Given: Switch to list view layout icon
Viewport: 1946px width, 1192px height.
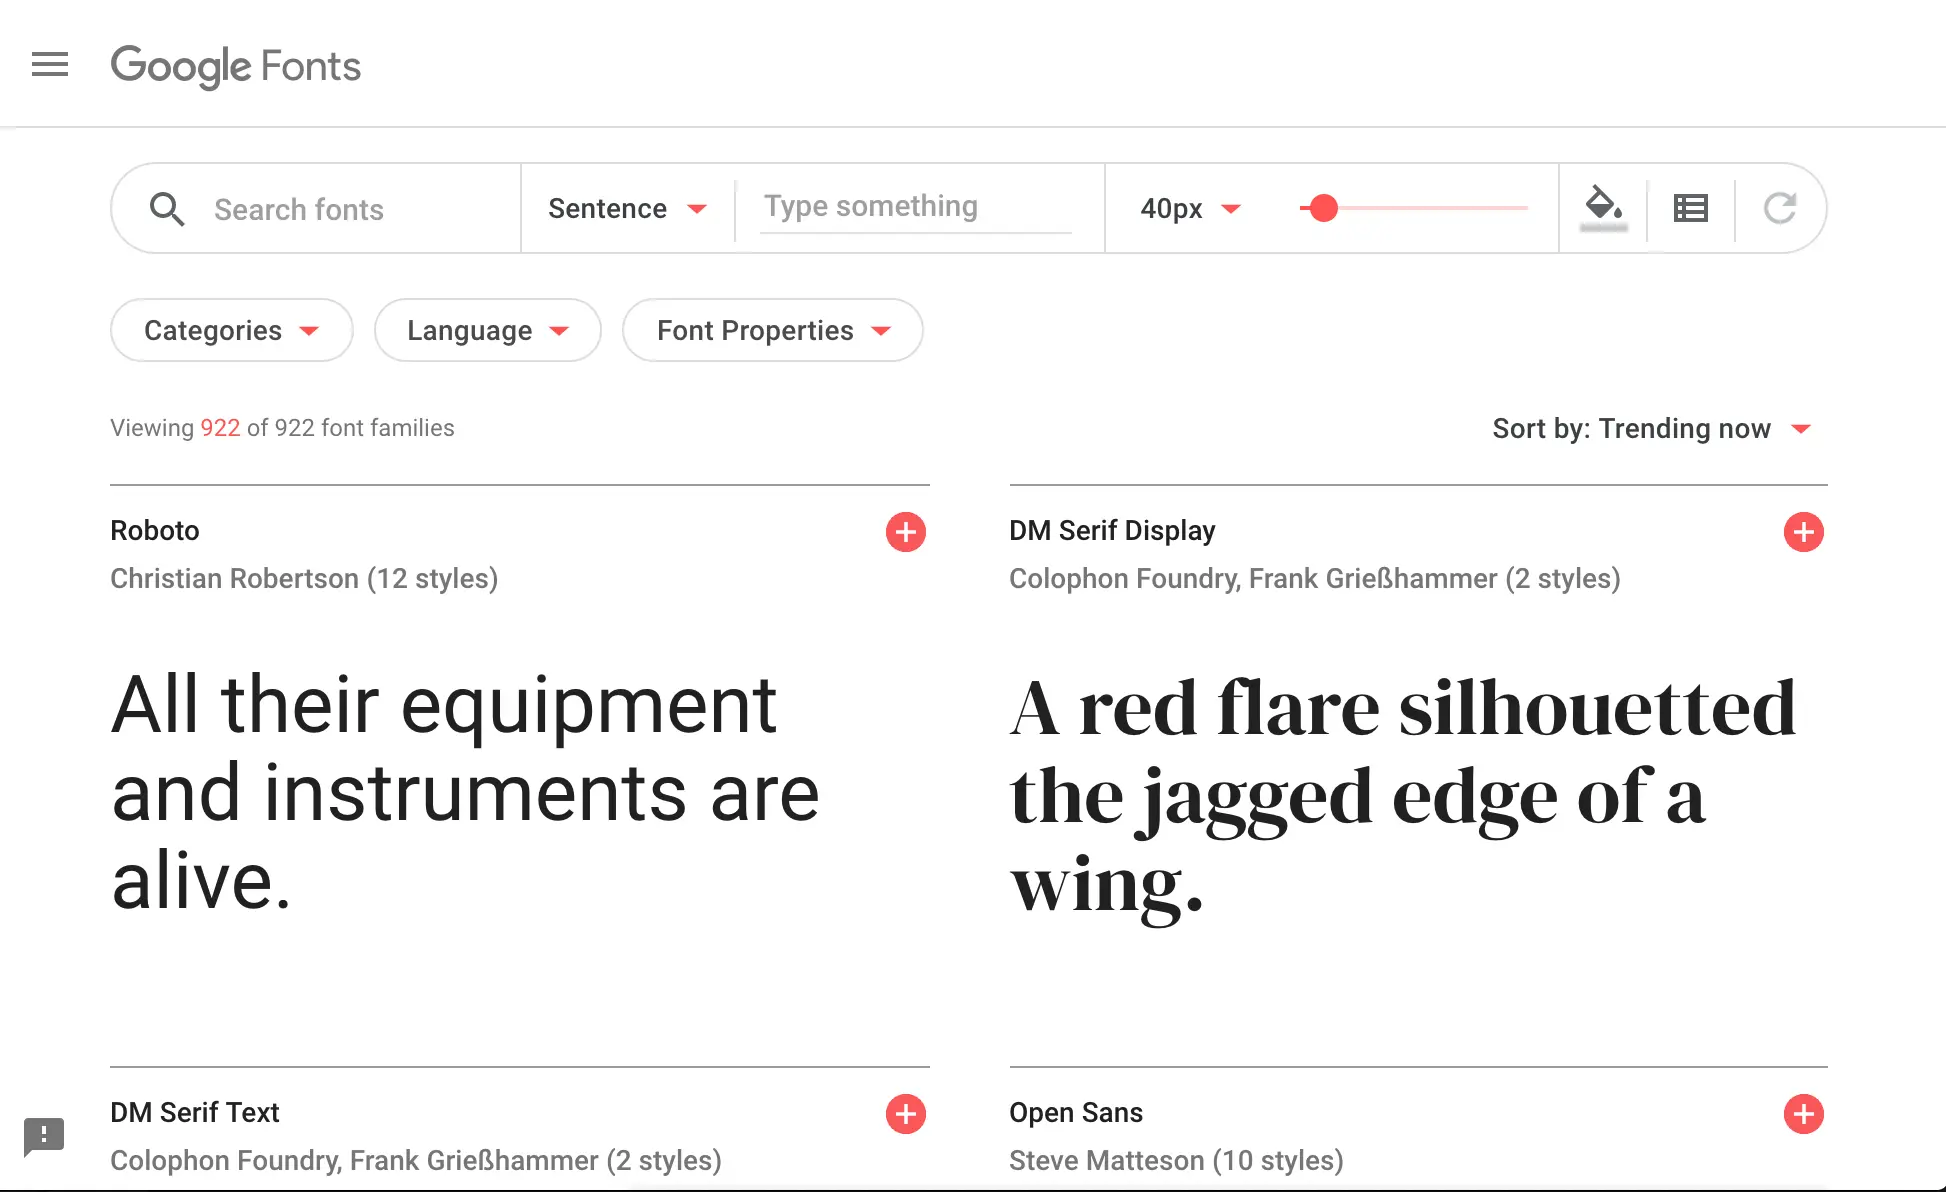Looking at the screenshot, I should [x=1690, y=208].
